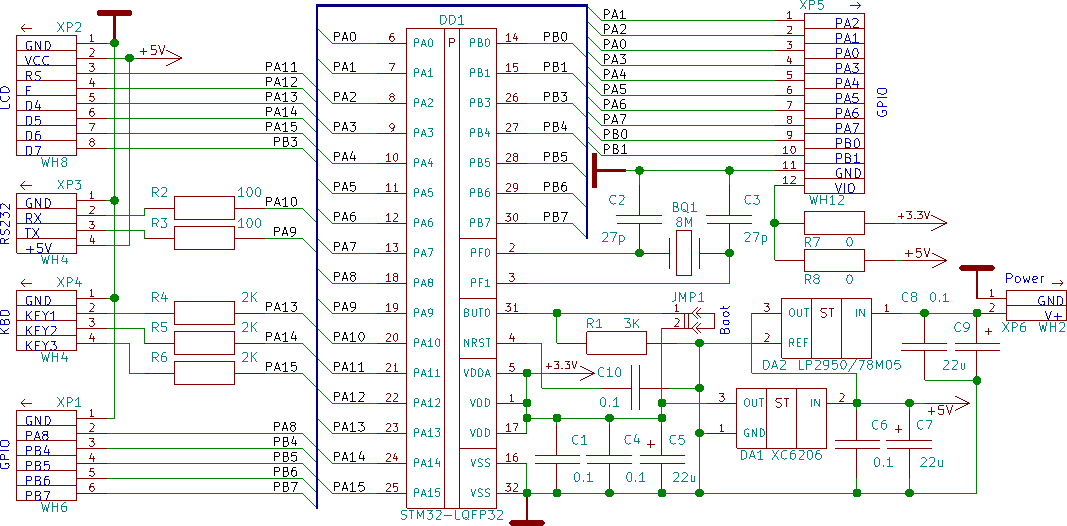Click the NRST pin on DD1
Viewport: 1067px width, 526px height.
tap(476, 343)
